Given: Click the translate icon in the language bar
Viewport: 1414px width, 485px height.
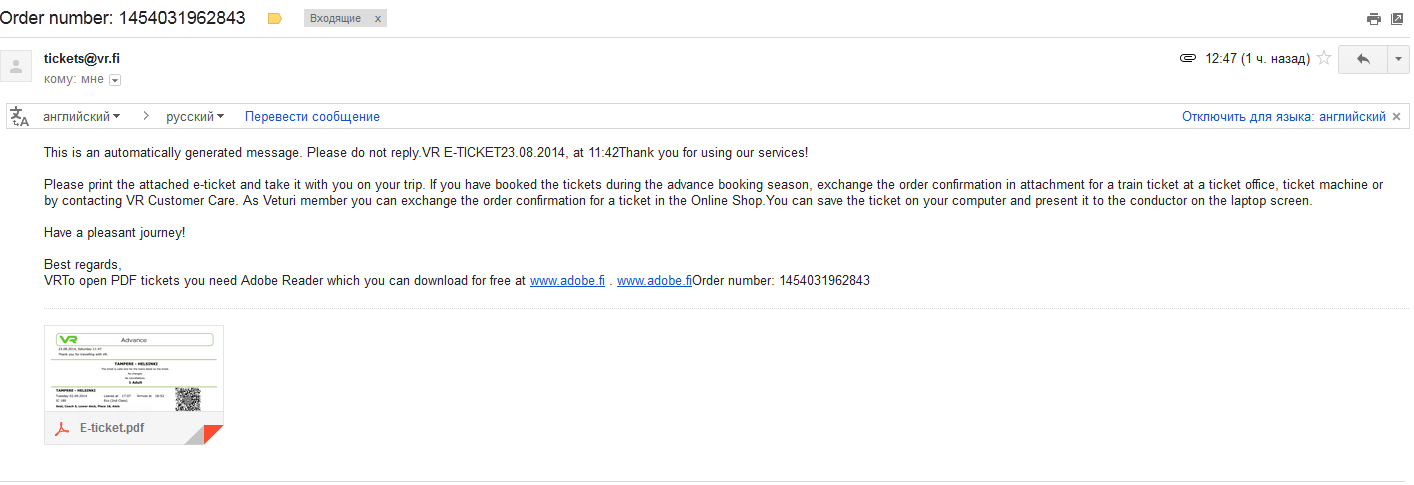Looking at the screenshot, I should [x=20, y=117].
